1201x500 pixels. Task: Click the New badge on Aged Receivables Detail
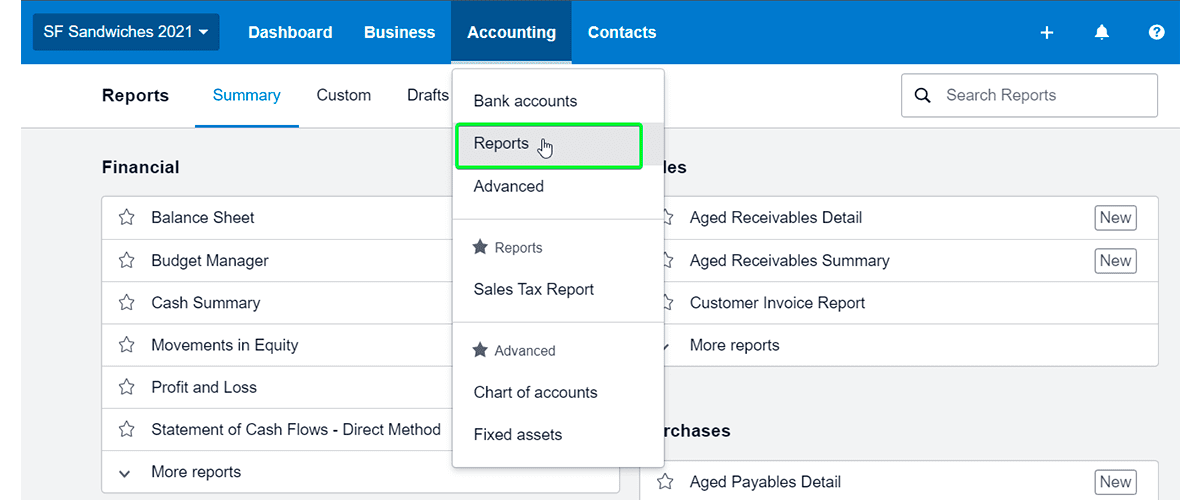point(1116,217)
